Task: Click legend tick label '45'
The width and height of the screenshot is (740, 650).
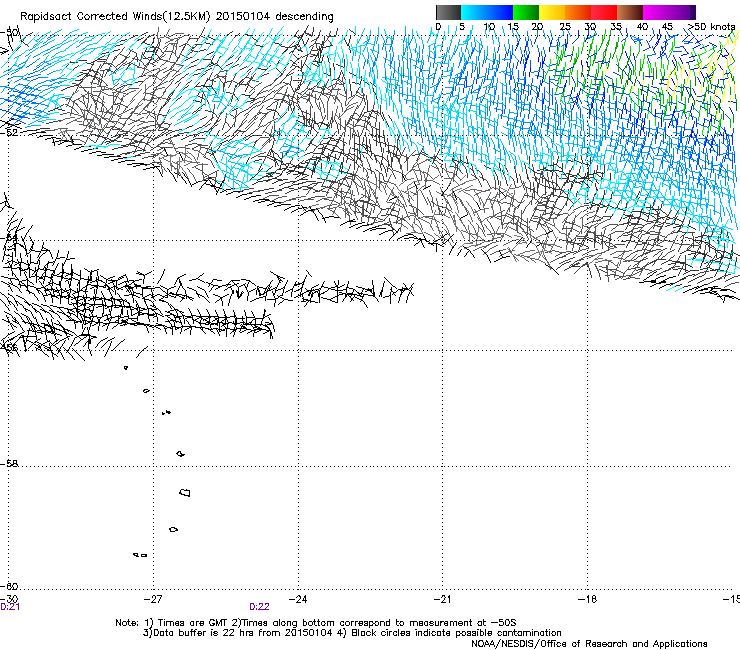Action: pyautogui.click(x=666, y=27)
